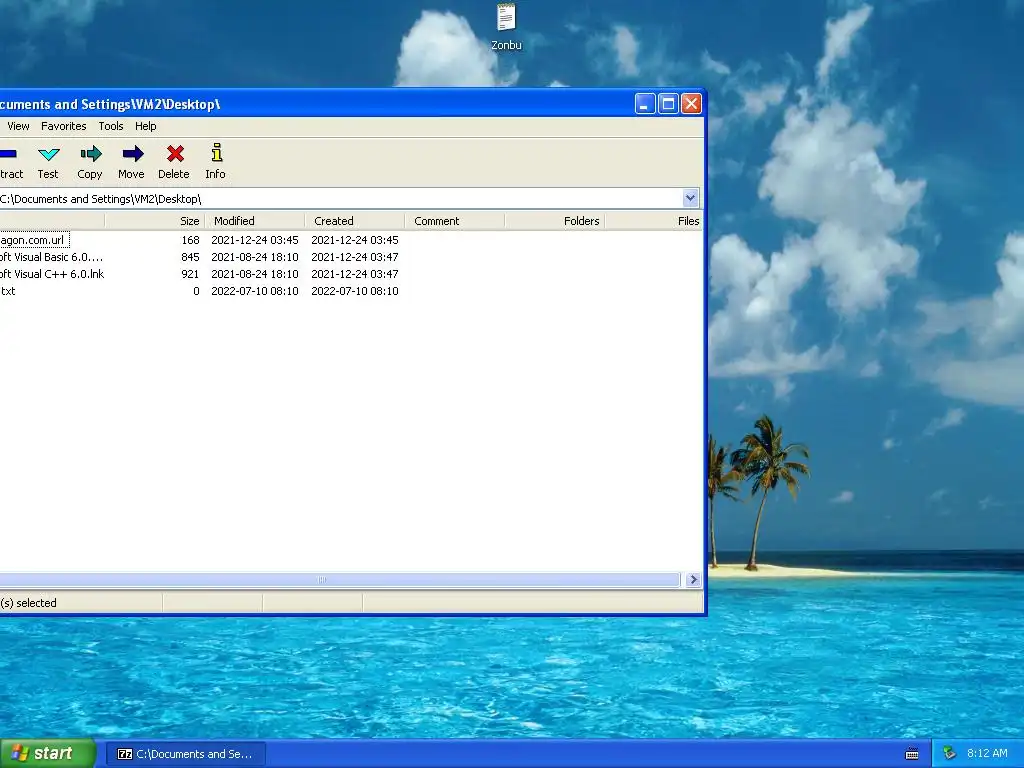Click the horizontal scrollbar thumb

339,580
